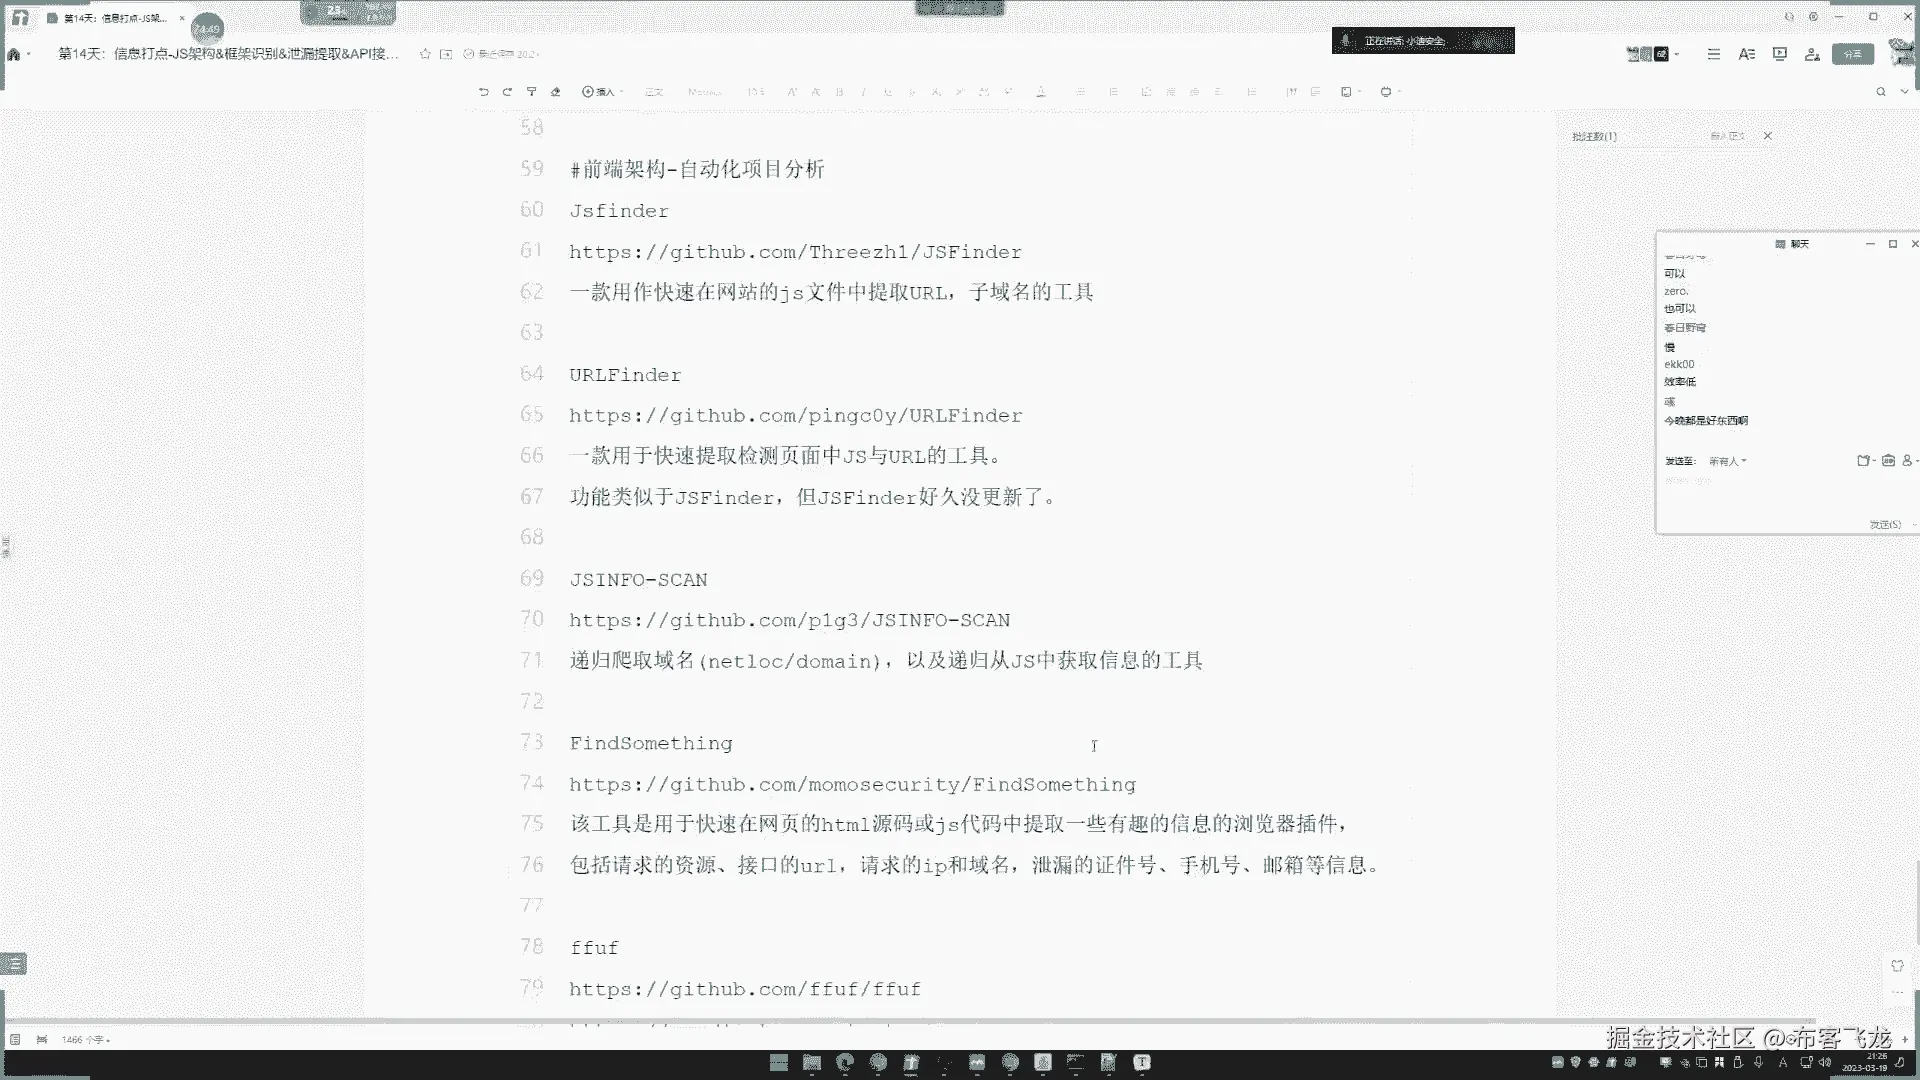Click the clear formatting eraser icon
1920x1080 pixels.
555,92
